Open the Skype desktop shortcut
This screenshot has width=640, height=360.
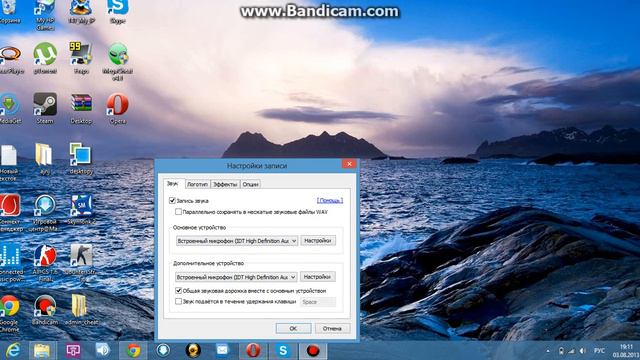point(118,11)
